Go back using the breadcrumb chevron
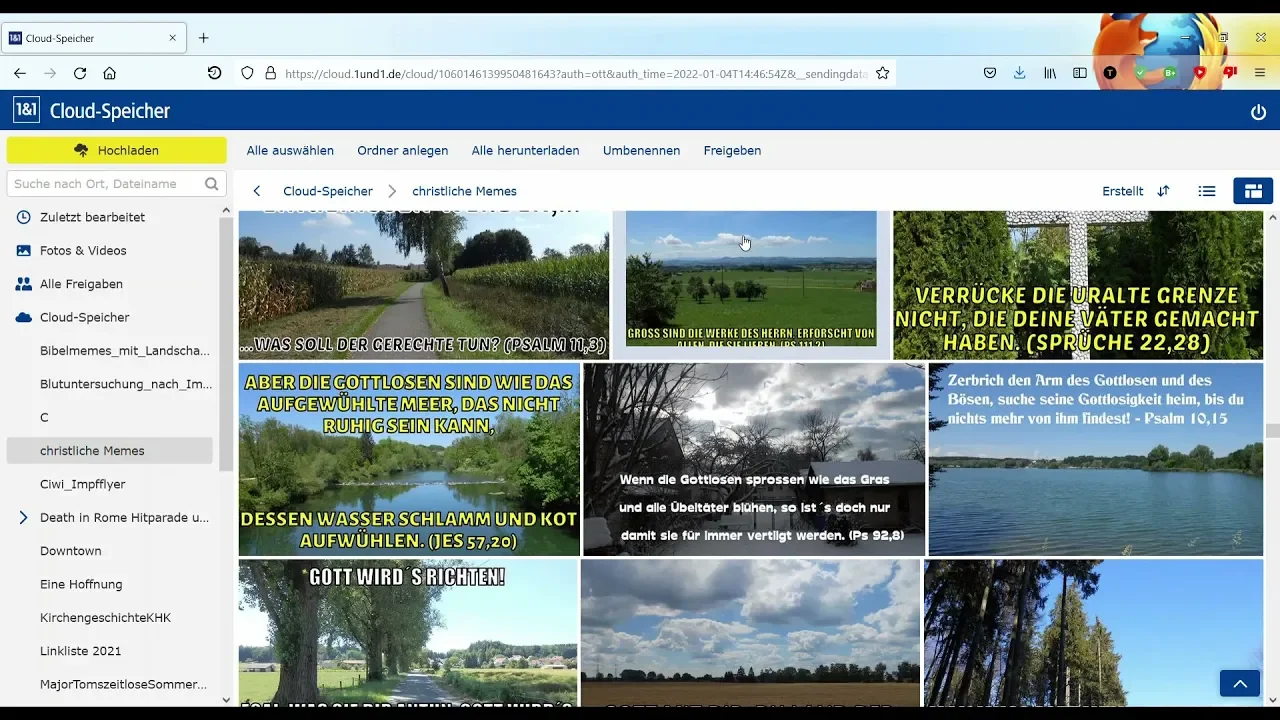Screen dimensions: 1280x720 [x=257, y=191]
